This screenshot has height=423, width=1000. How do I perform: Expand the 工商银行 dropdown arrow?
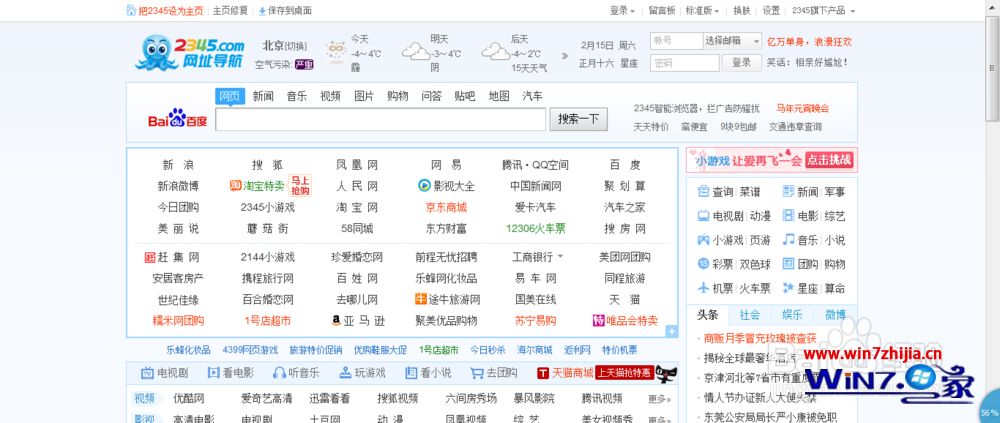click(x=561, y=256)
